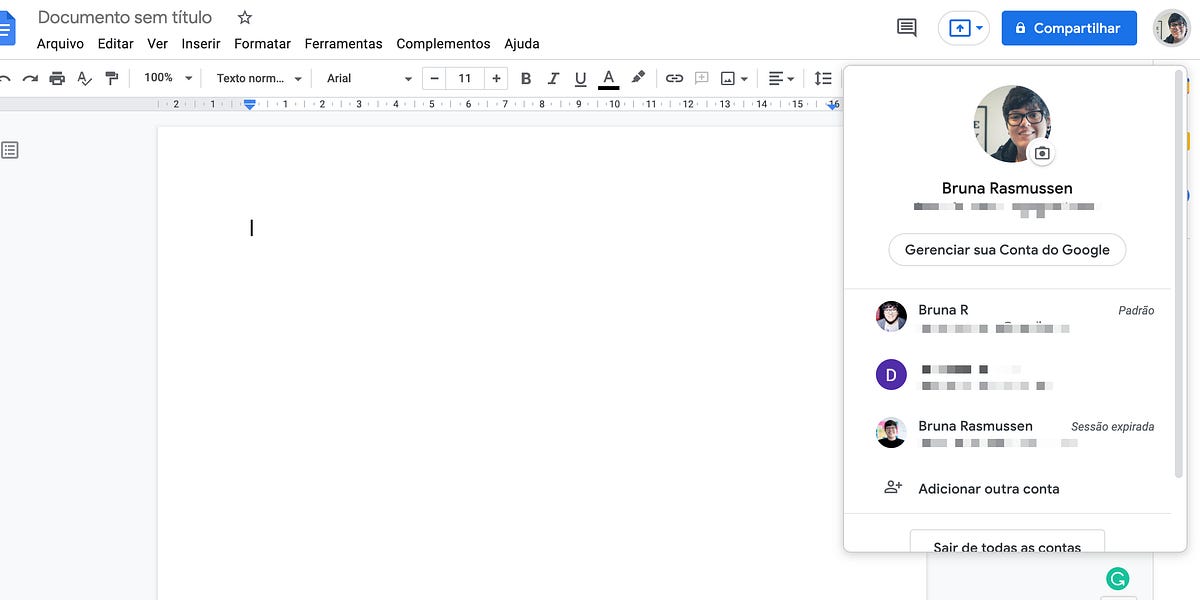Screen dimensions: 1200x600
Task: Toggle underline formatting
Action: point(580,77)
